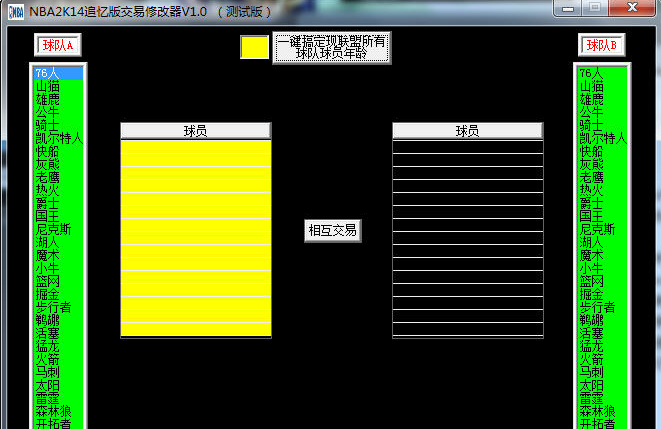The height and width of the screenshot is (429, 661).
Task: Select 山猫 in the Team B list
Action: 602,86
